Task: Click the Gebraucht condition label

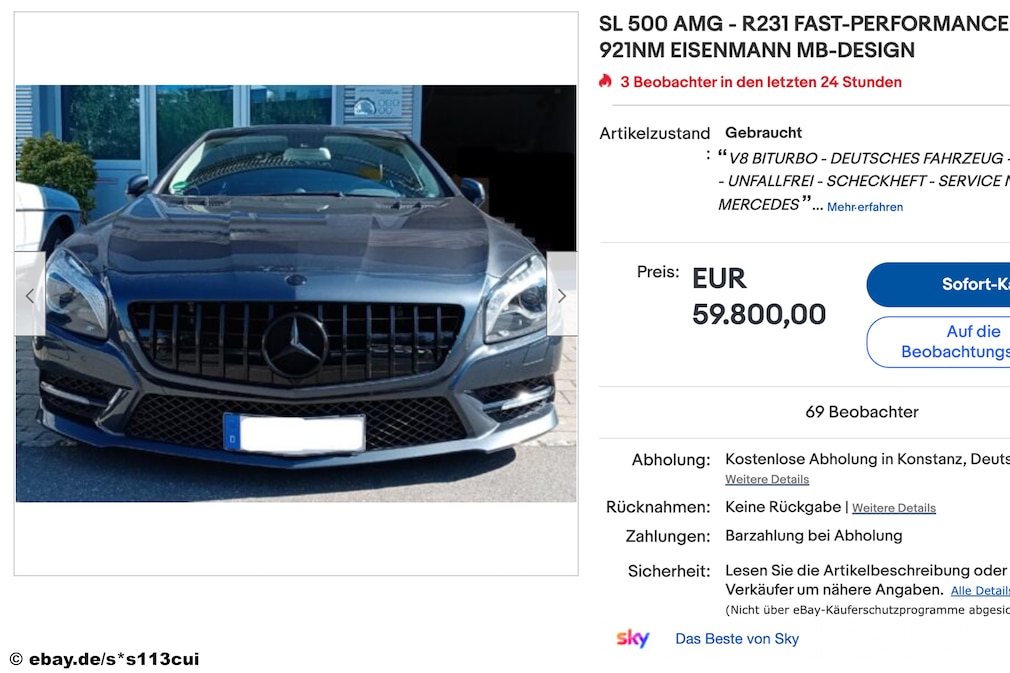Action: pyautogui.click(x=763, y=133)
